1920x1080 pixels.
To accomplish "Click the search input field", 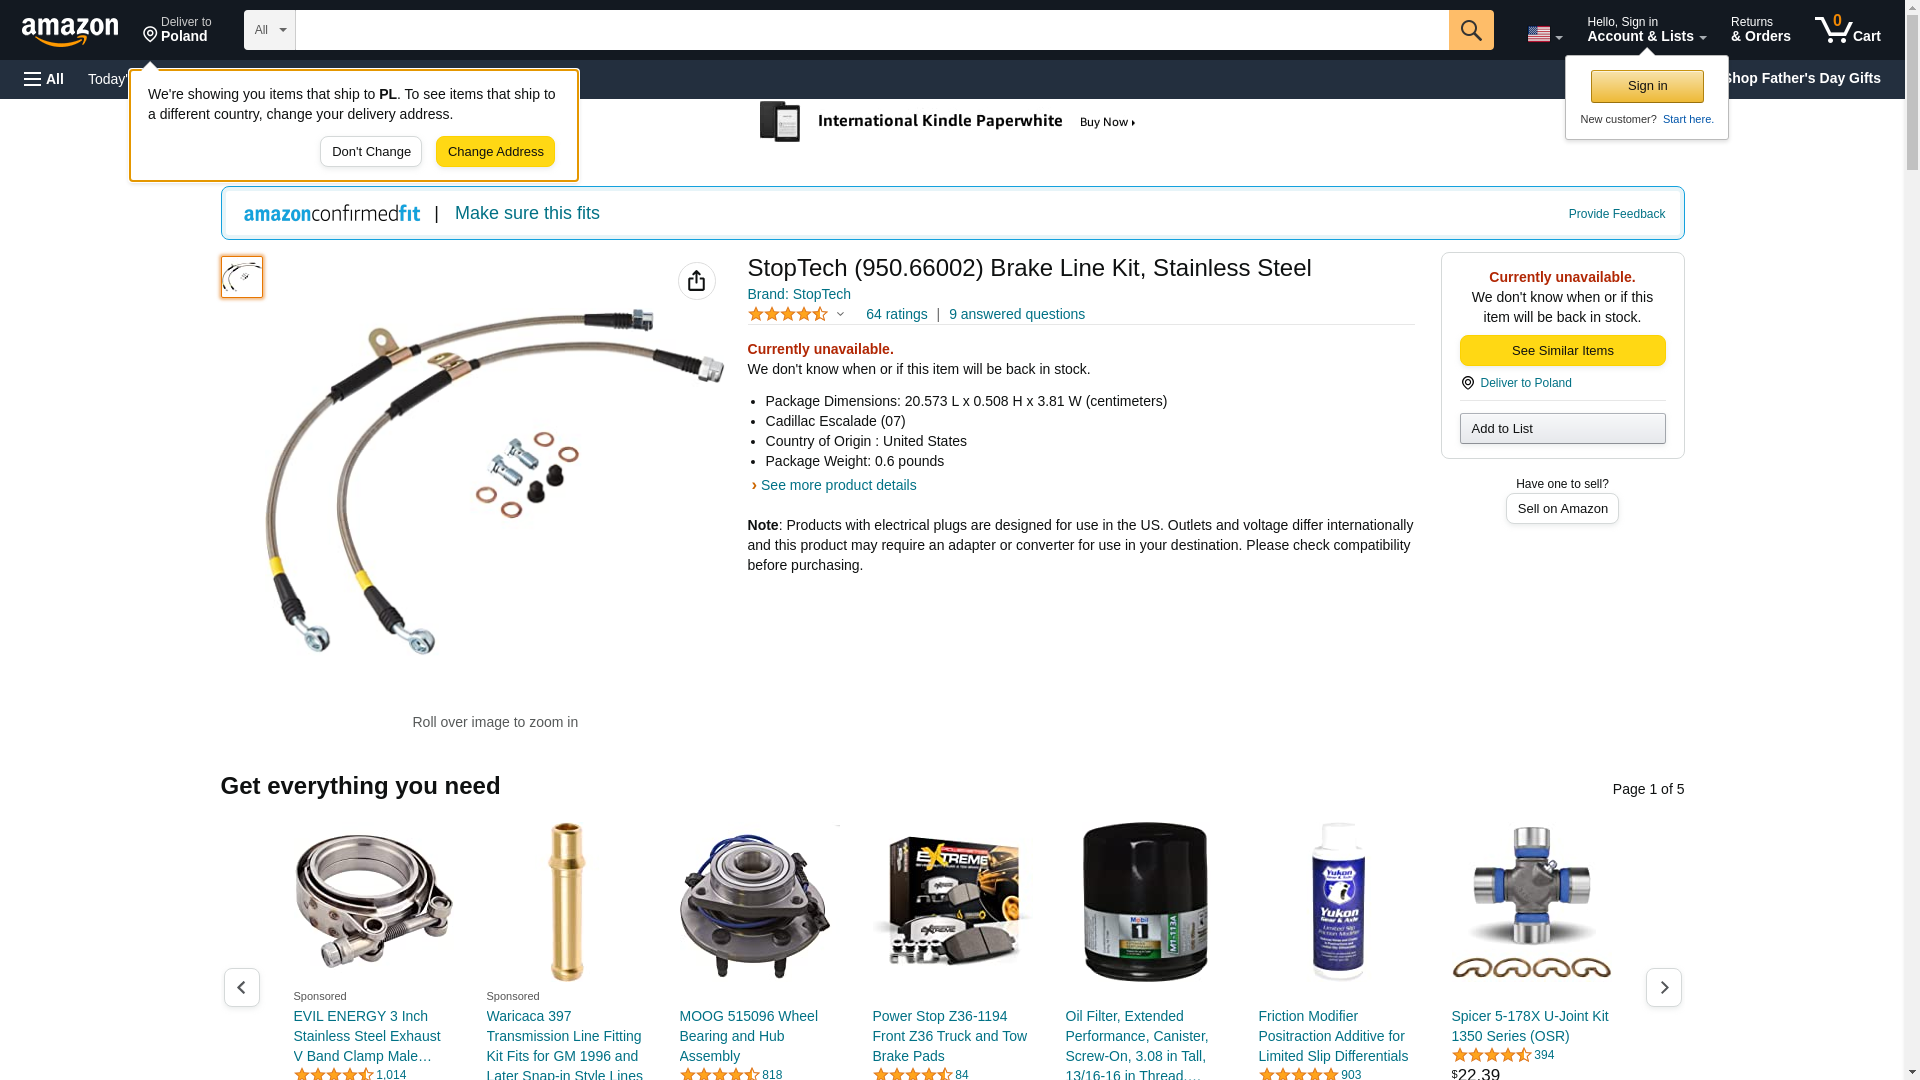I will click(872, 30).
